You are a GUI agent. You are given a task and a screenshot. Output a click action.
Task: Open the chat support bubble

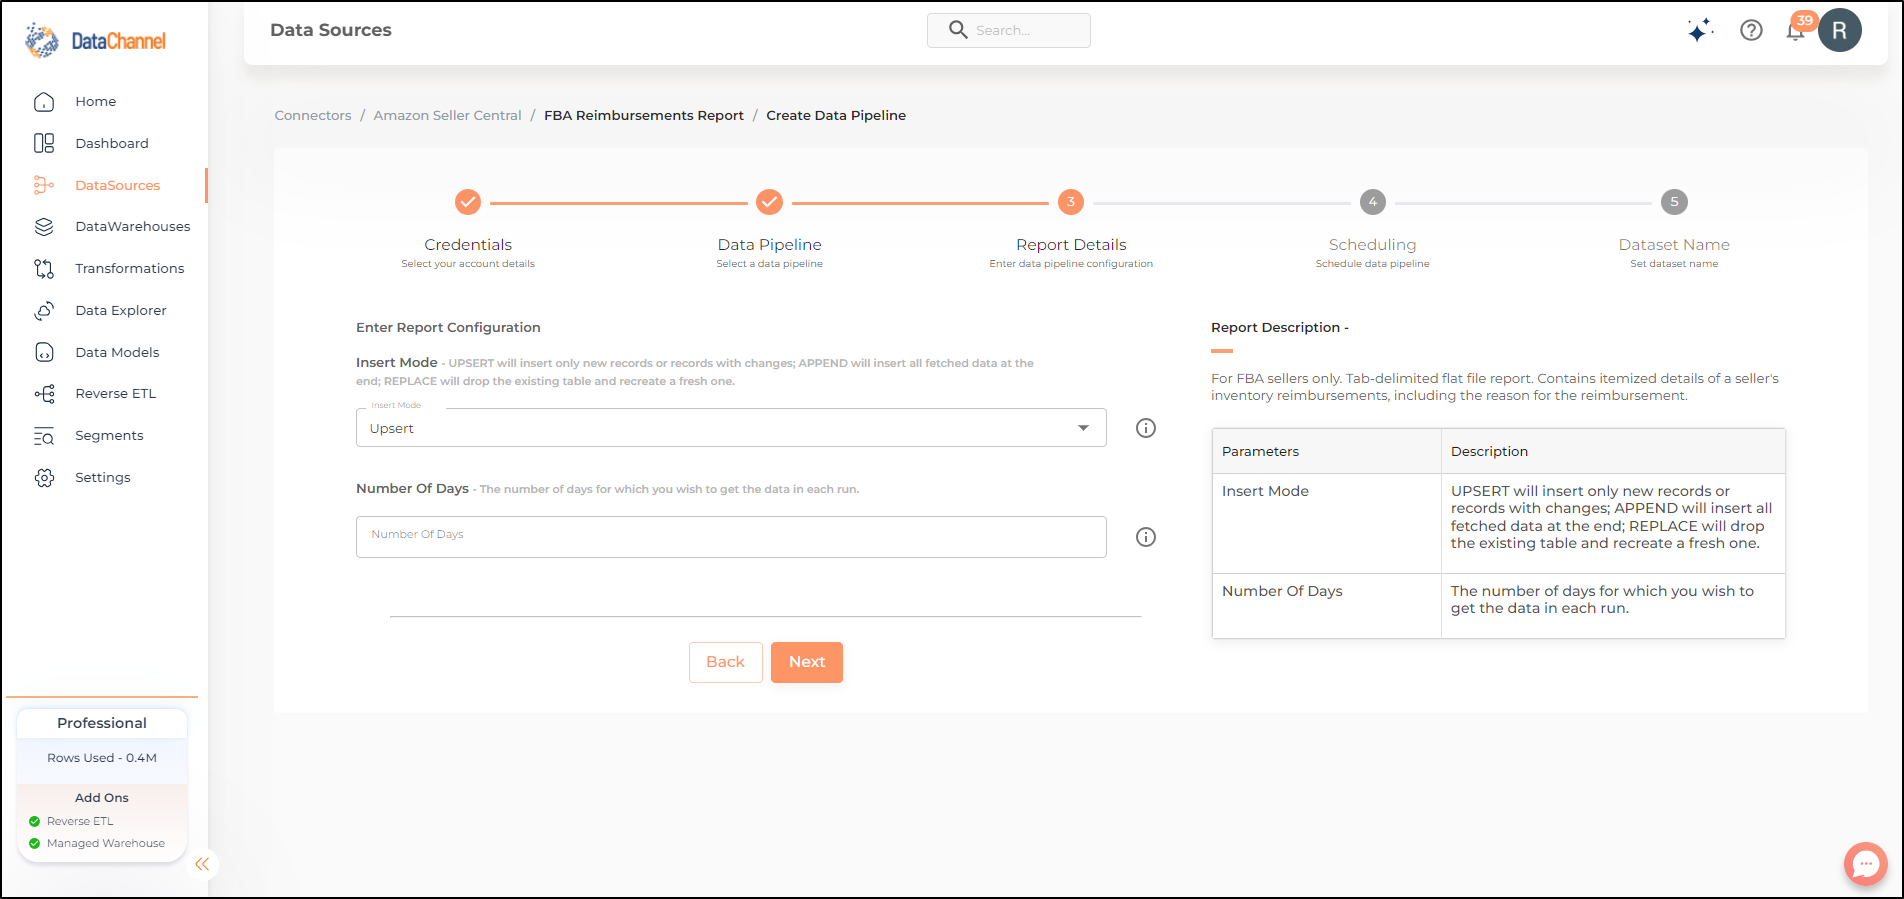(x=1866, y=864)
